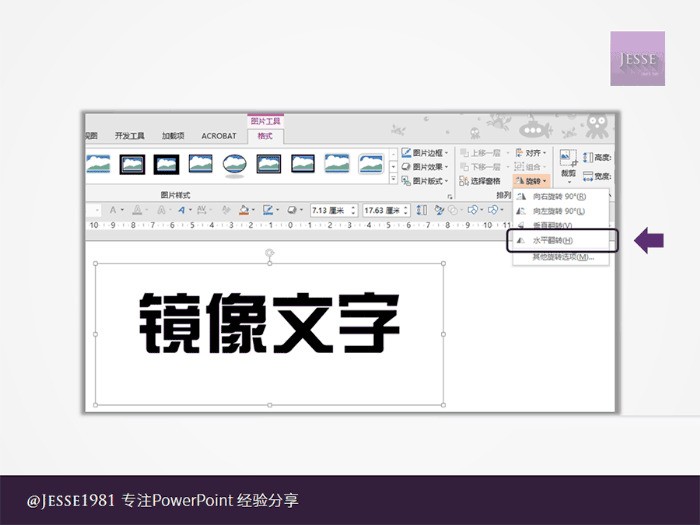Image resolution: width=700 pixels, height=525 pixels.
Task: Click the 17.63 厘米 width stepper arrows
Action: coord(406,210)
